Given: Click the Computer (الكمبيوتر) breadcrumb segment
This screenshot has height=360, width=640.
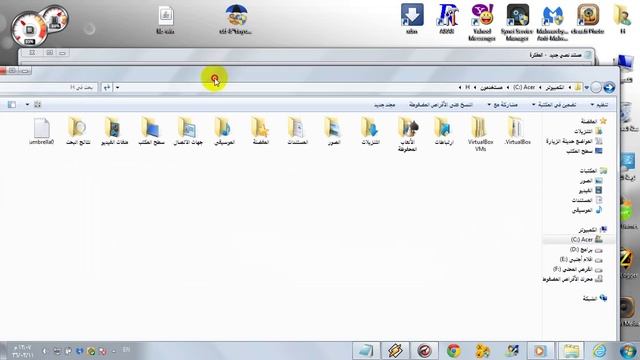Looking at the screenshot, I should [554, 87].
